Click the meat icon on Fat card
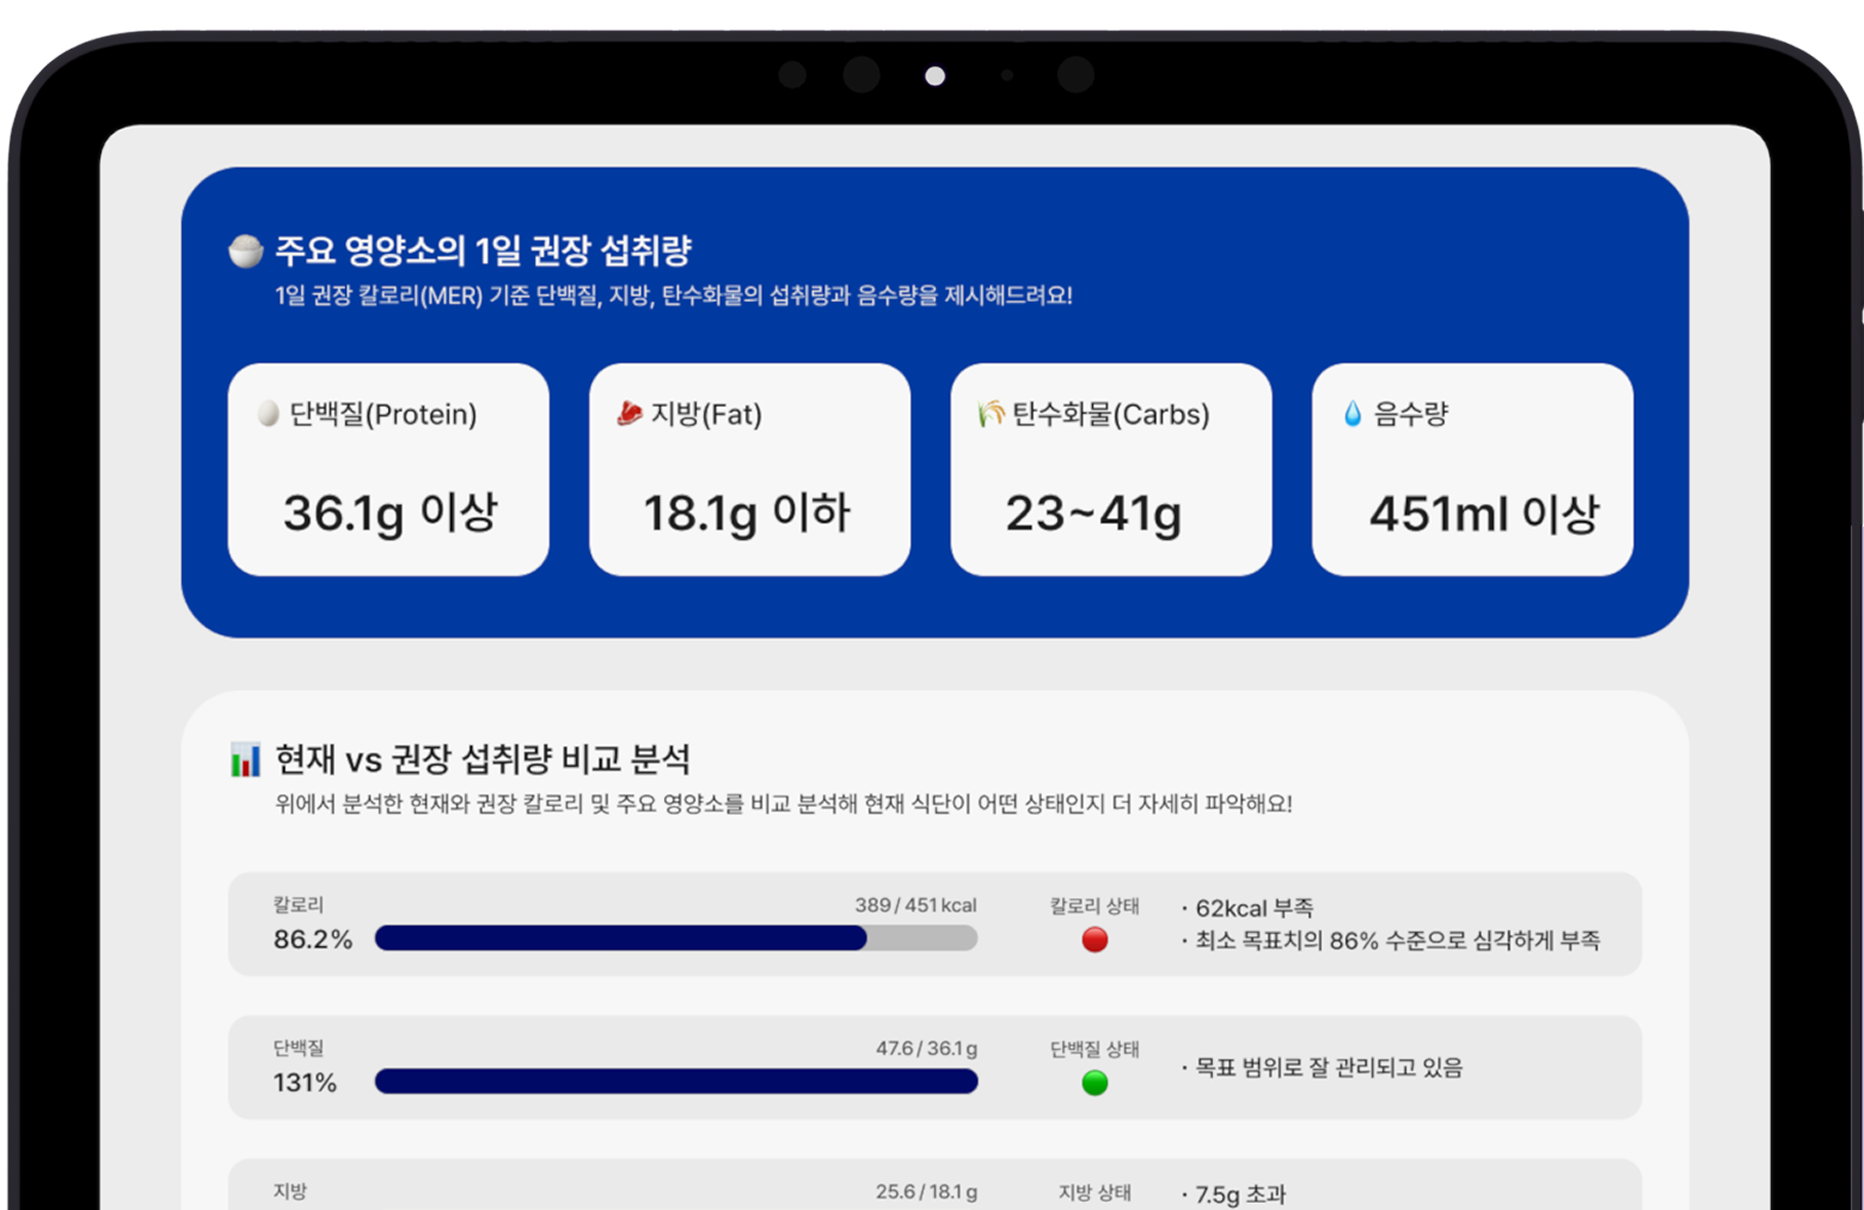The image size is (1864, 1210). coord(629,414)
